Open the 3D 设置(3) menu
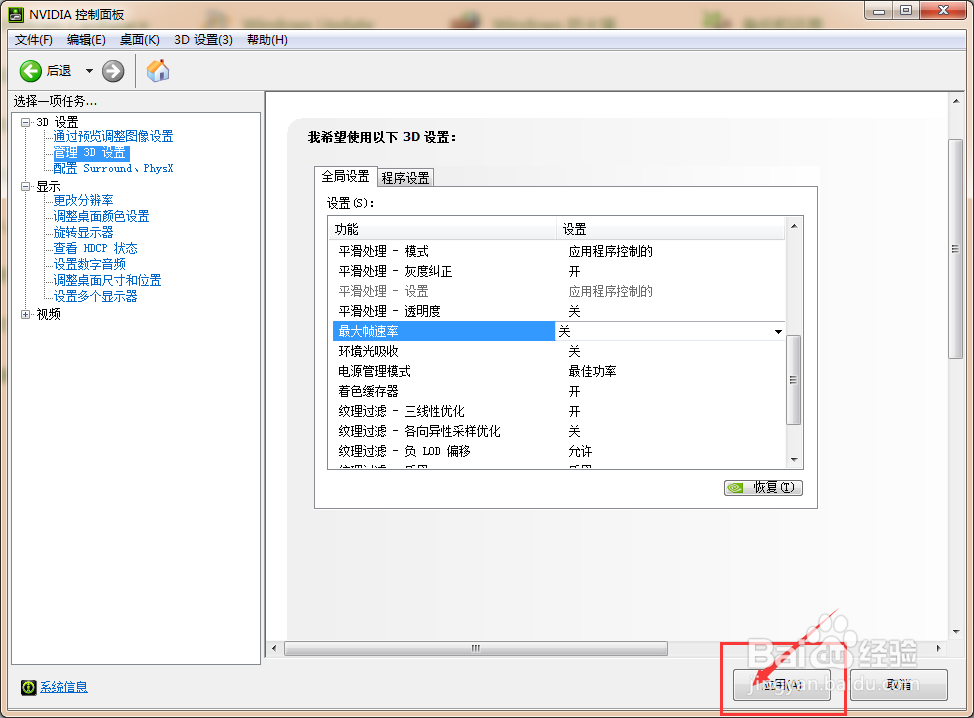 (203, 40)
